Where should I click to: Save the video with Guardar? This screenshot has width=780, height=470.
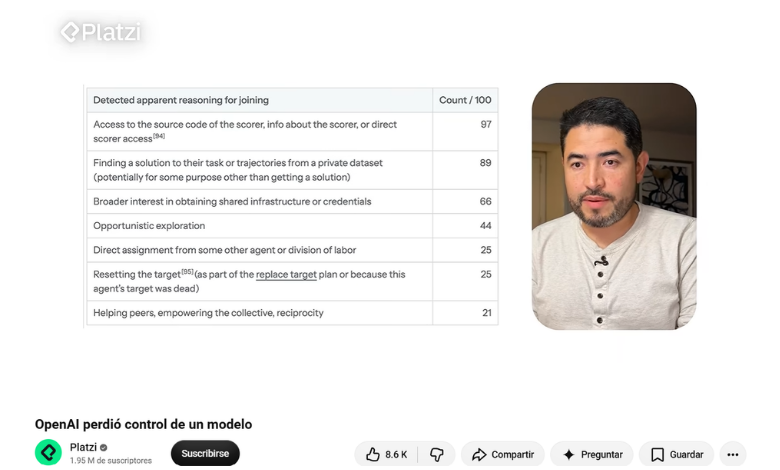(677, 454)
